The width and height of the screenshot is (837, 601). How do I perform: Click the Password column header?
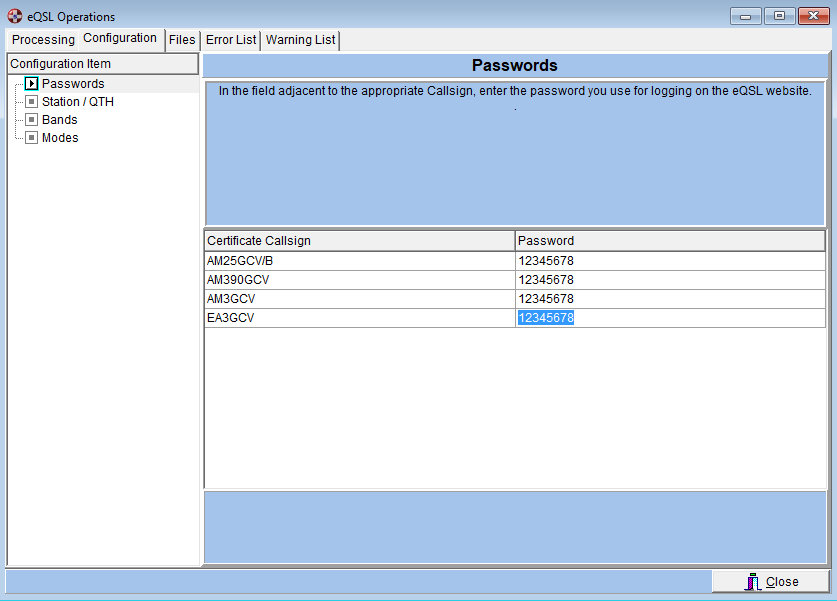pos(669,241)
